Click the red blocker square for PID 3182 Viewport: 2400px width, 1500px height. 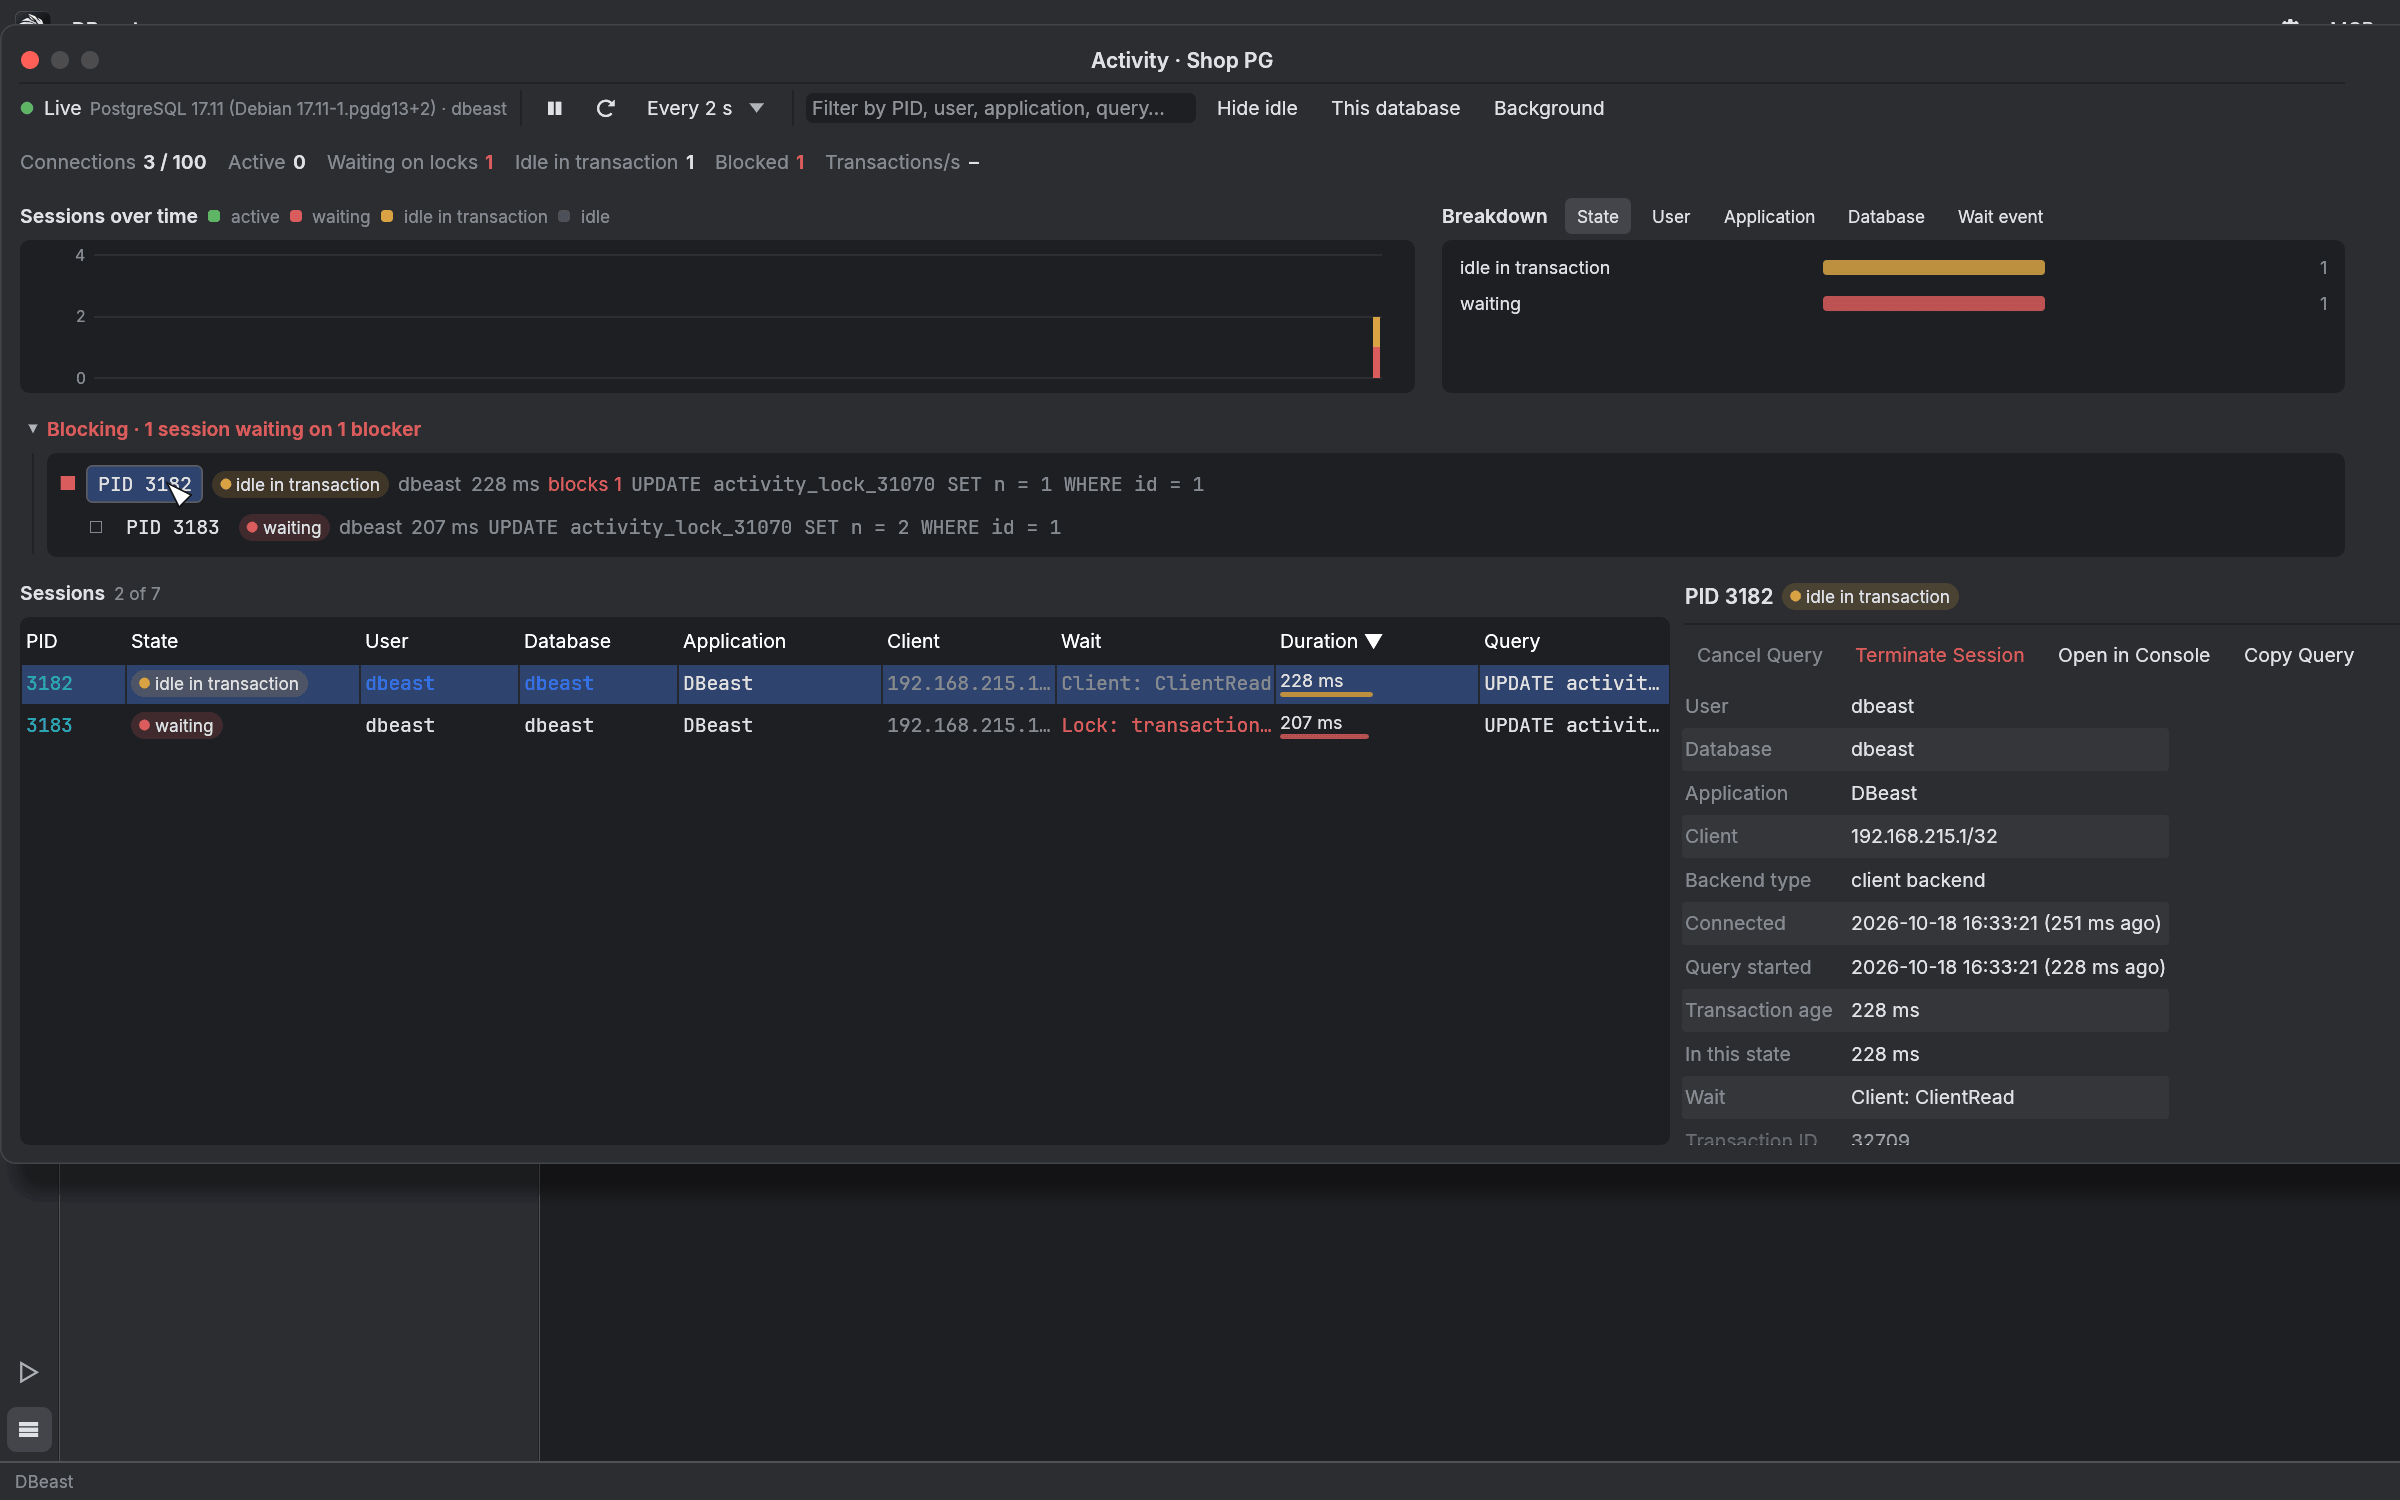coord(68,484)
